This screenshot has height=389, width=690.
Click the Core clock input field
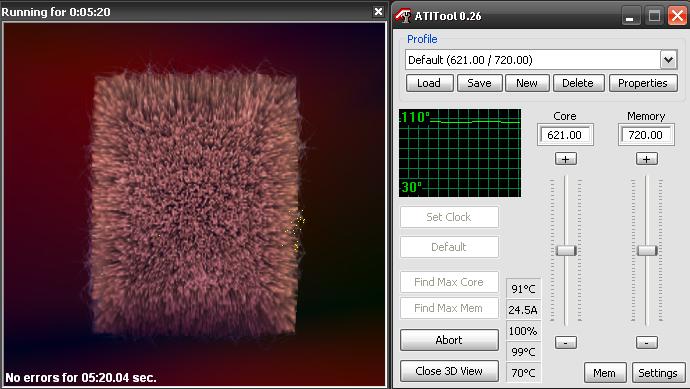(x=565, y=135)
